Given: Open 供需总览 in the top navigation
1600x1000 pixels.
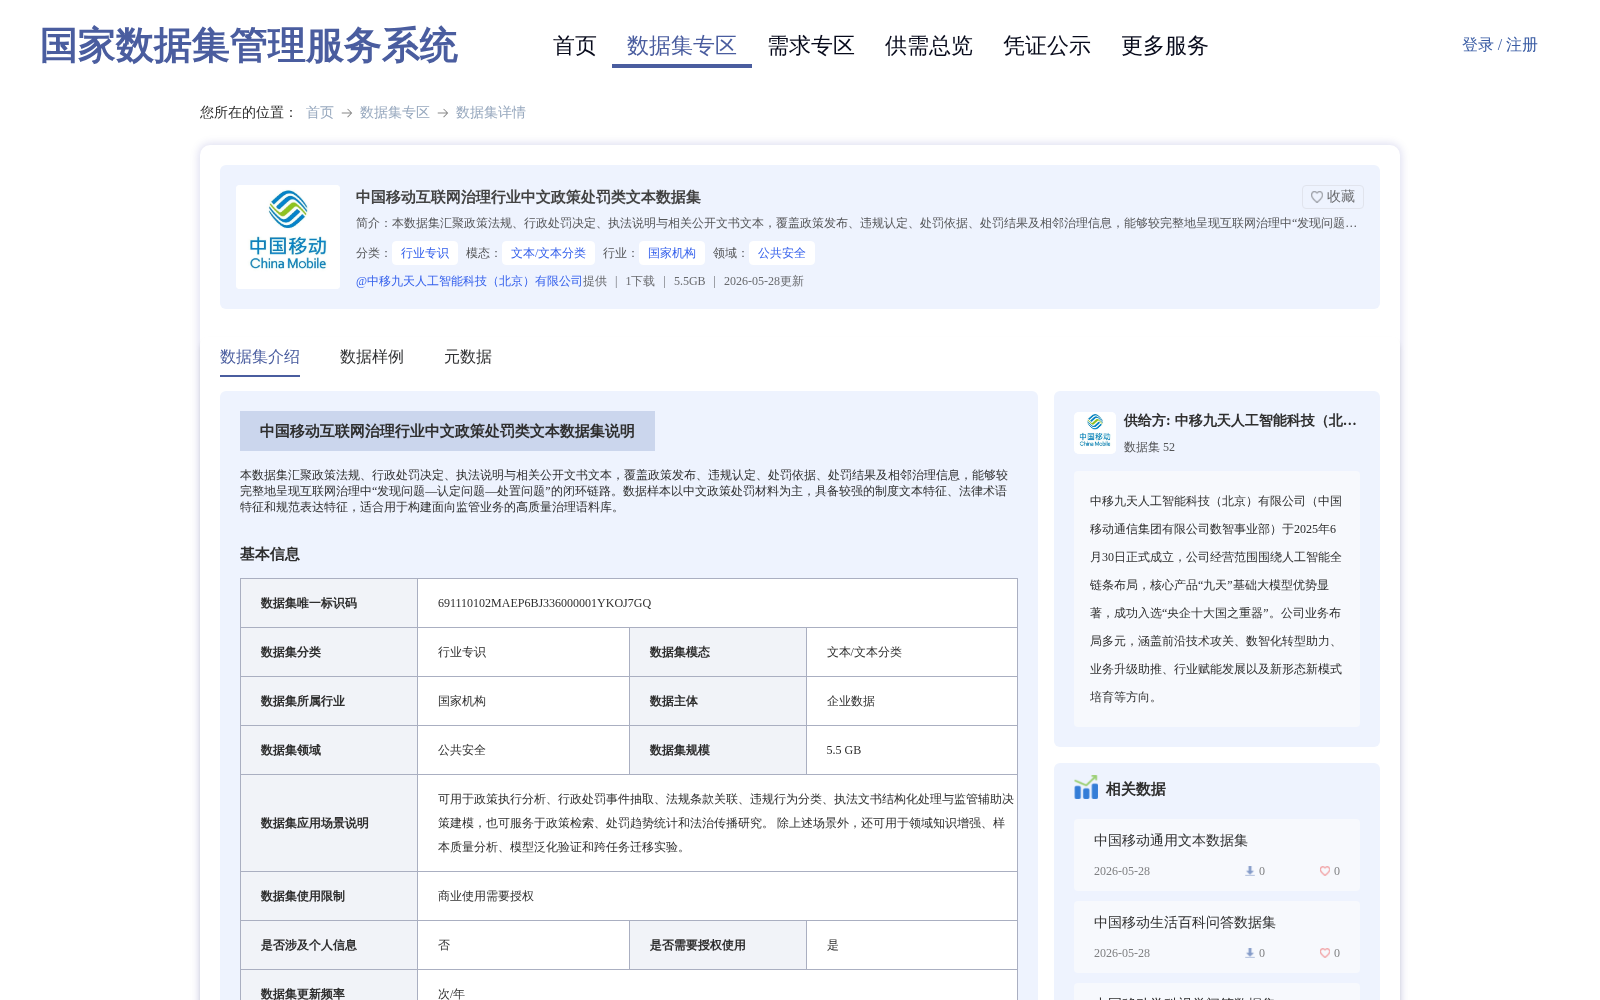Looking at the screenshot, I should tap(929, 46).
